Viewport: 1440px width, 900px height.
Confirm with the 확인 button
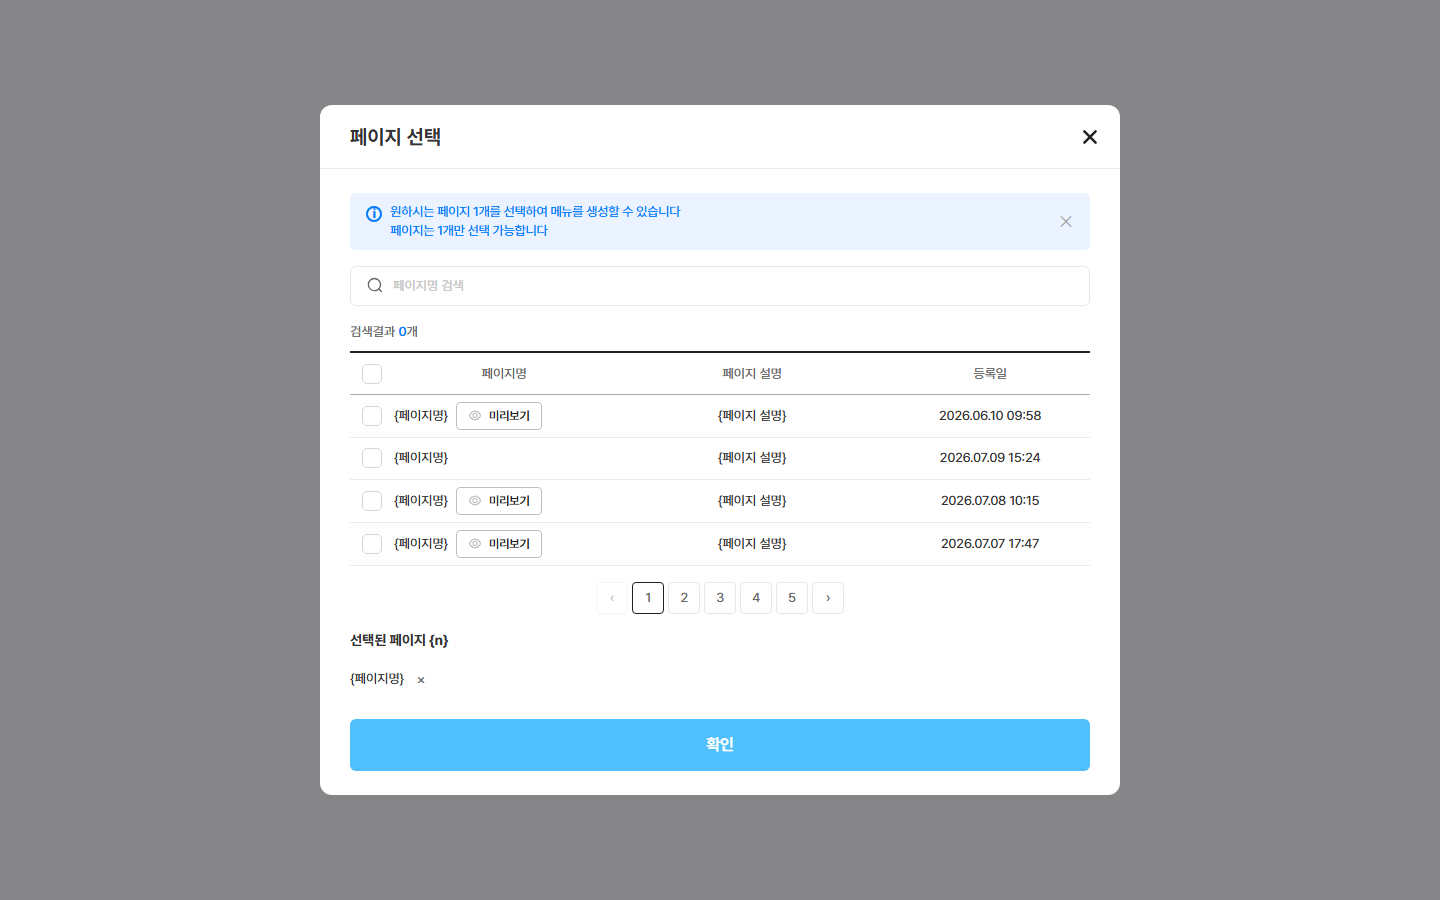[720, 745]
